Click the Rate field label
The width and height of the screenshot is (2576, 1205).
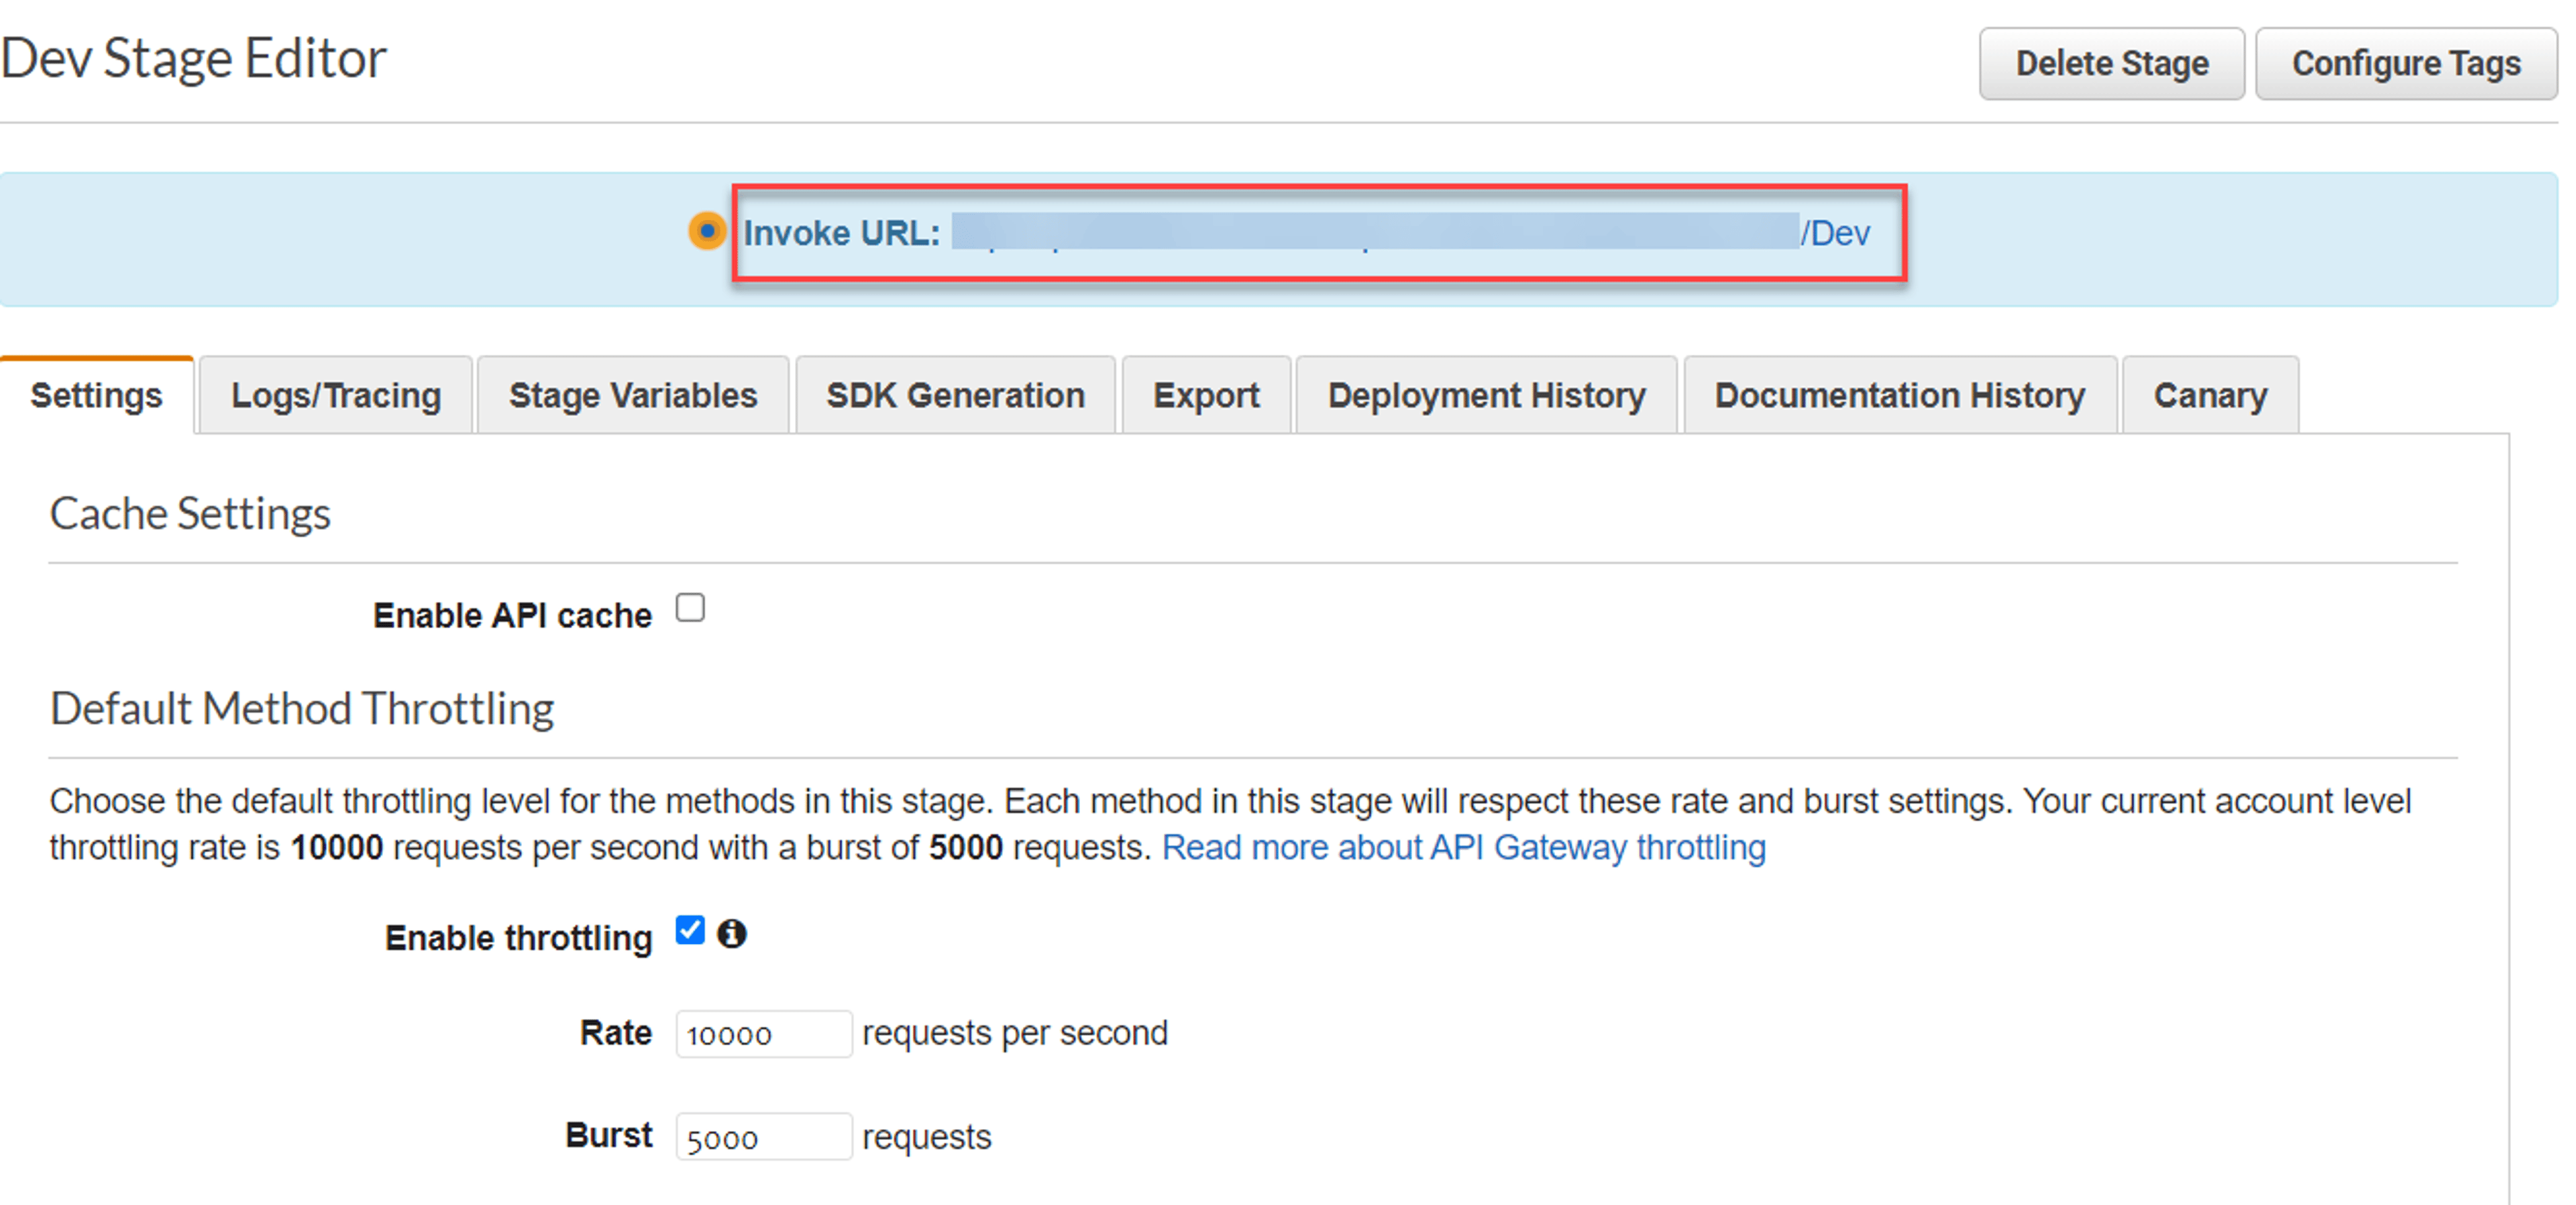[x=616, y=1033]
